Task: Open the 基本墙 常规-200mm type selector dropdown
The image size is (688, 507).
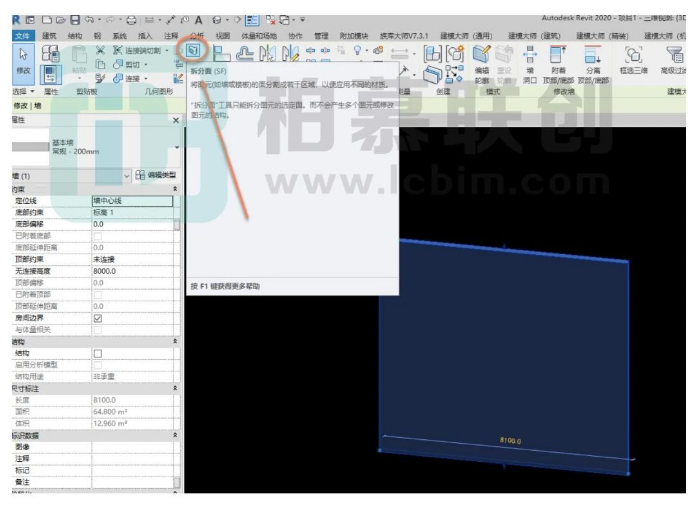Action: pyautogui.click(x=177, y=147)
